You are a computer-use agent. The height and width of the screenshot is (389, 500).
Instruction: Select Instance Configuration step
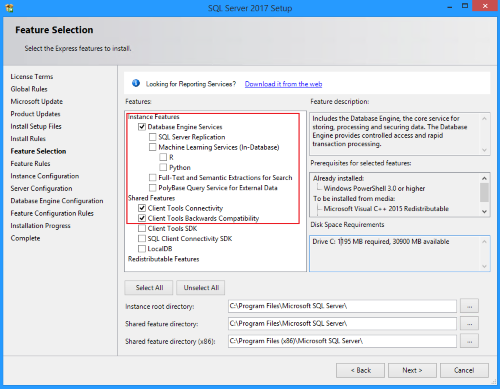tap(45, 176)
